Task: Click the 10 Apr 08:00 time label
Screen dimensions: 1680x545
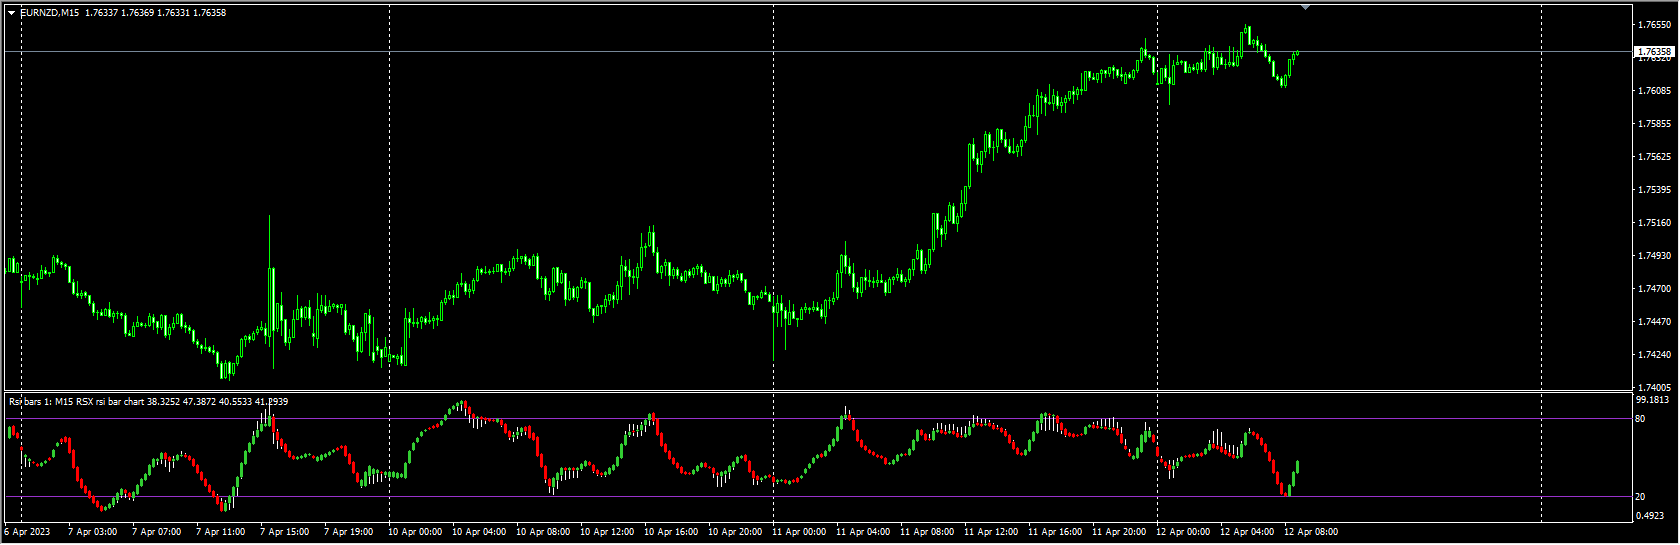Action: click(543, 532)
